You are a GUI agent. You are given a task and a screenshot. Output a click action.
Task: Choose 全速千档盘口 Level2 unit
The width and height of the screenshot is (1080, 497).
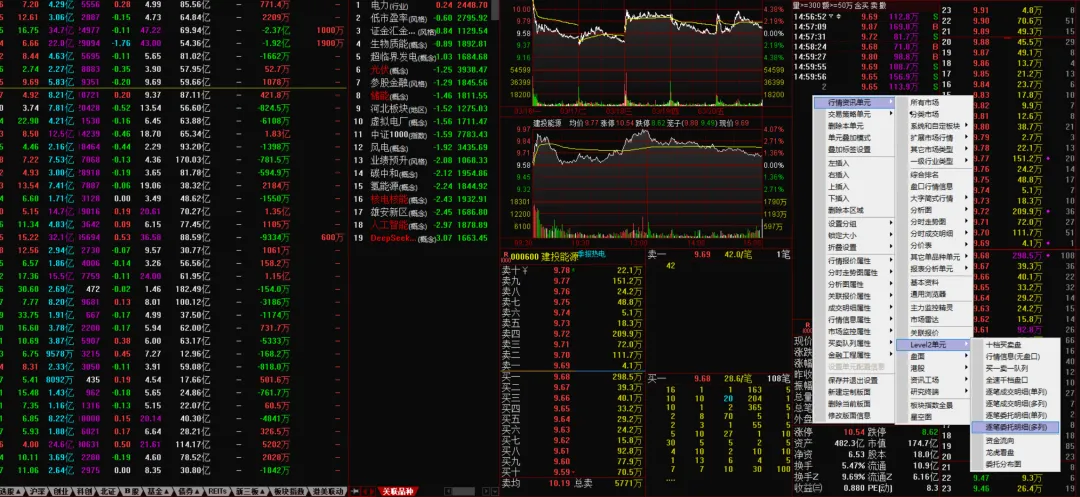coord(1015,380)
